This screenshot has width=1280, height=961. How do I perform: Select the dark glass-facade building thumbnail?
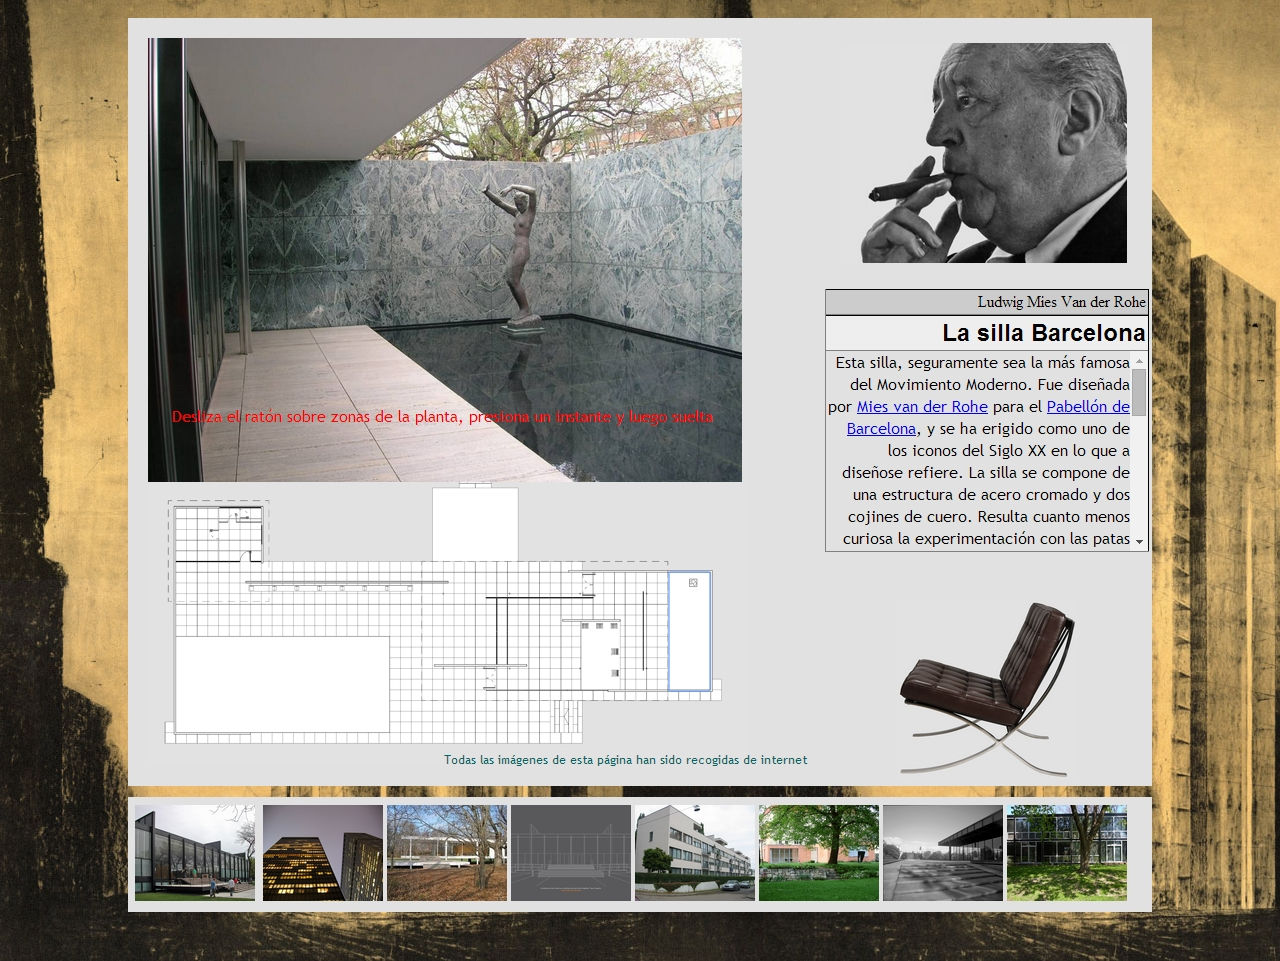click(195, 853)
